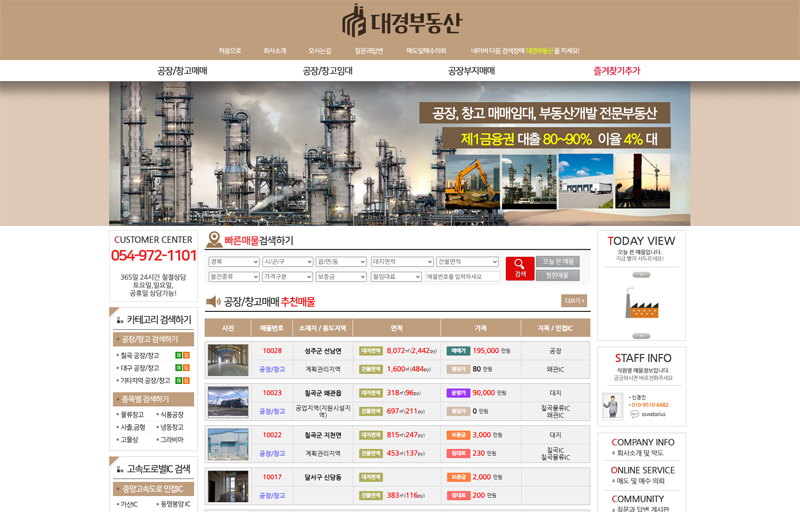
Task: Open listing number 10028 link
Action: click(x=272, y=351)
